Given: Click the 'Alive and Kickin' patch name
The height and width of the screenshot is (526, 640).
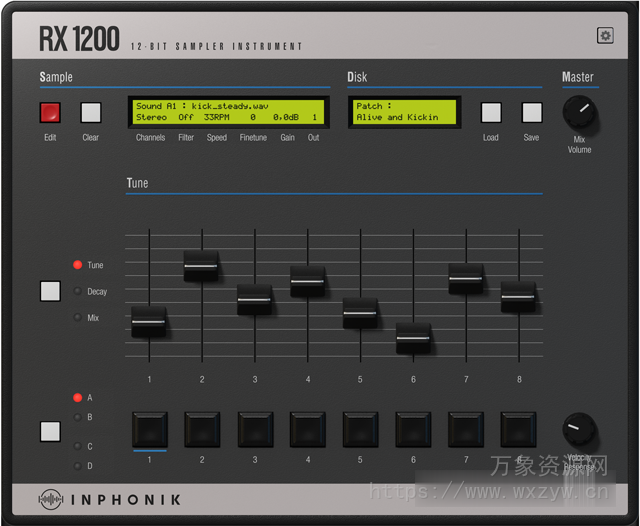Looking at the screenshot, I should (397, 118).
